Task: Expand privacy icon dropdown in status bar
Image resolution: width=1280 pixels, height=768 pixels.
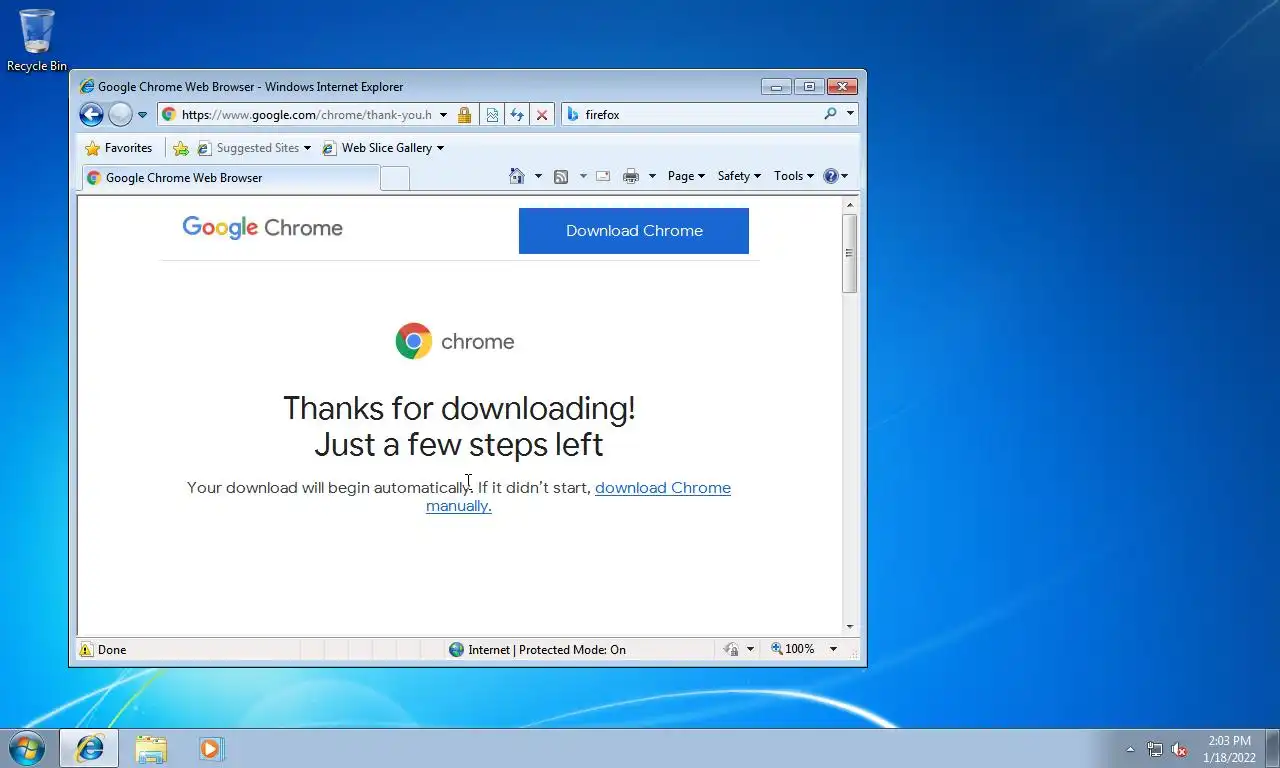Action: point(750,650)
